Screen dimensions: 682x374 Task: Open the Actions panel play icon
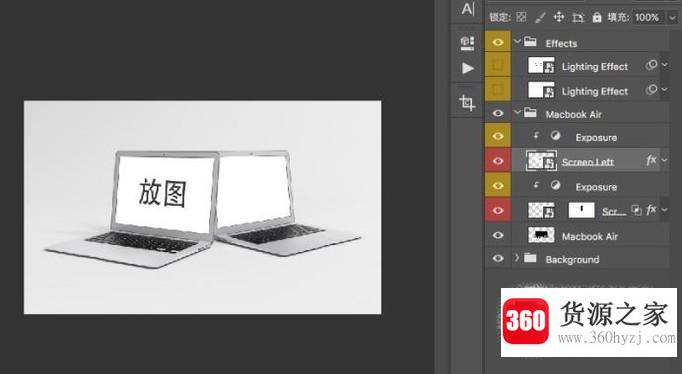[x=468, y=68]
